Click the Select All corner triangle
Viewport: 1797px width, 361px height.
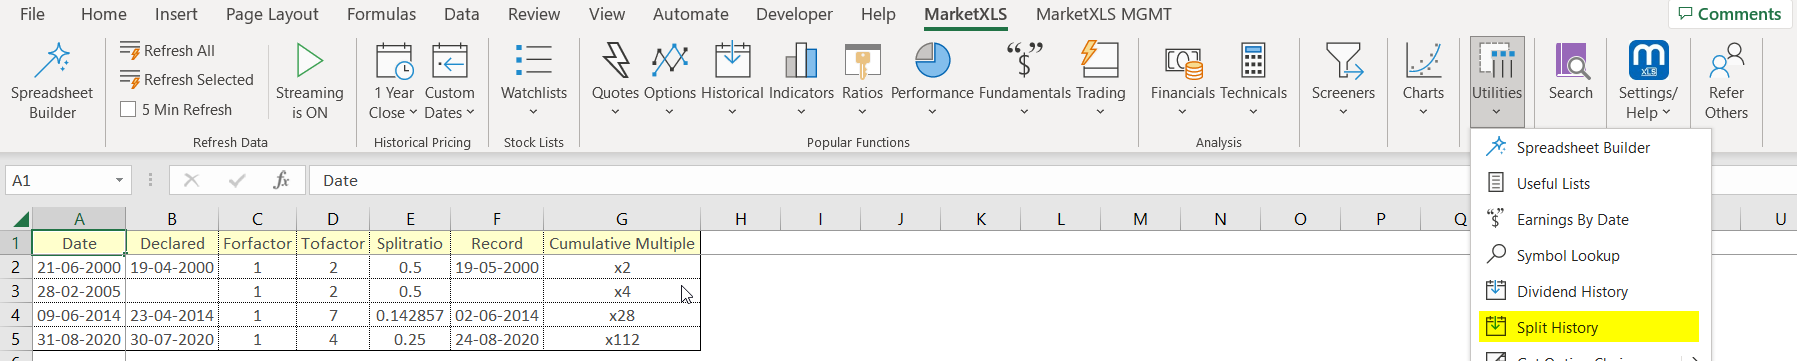18,219
